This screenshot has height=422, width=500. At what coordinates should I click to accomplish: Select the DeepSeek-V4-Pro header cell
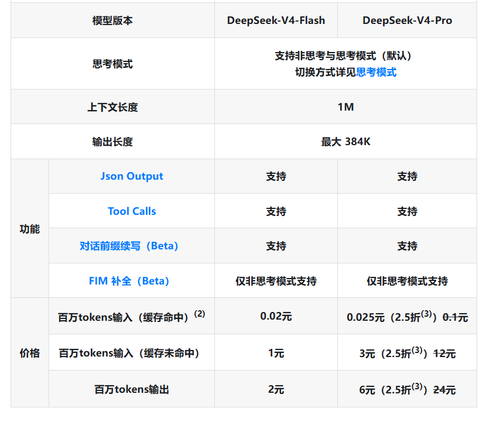tap(407, 20)
